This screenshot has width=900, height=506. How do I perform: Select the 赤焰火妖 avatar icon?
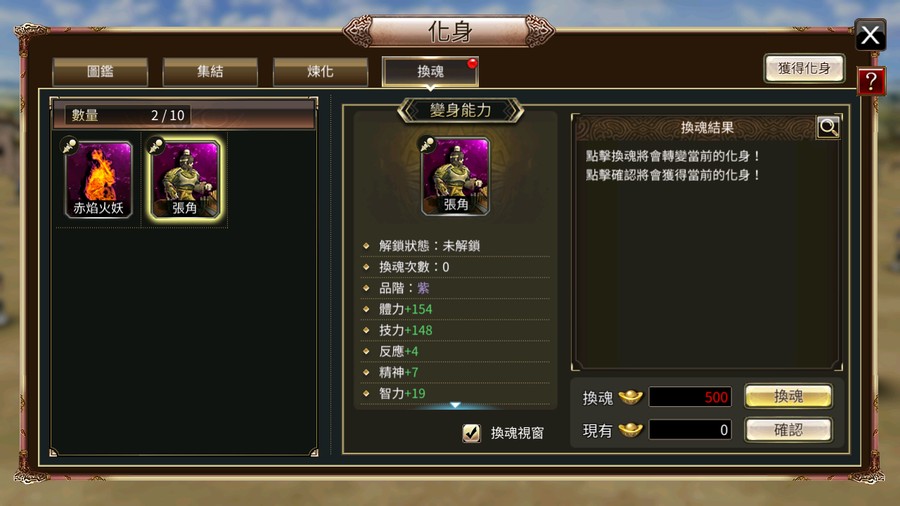pyautogui.click(x=98, y=179)
